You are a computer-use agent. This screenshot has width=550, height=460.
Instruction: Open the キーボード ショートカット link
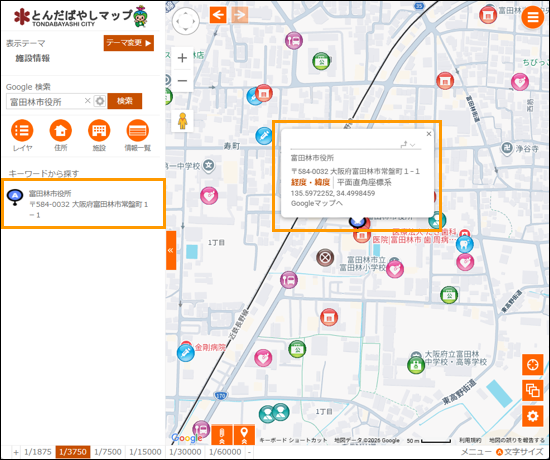[293, 440]
